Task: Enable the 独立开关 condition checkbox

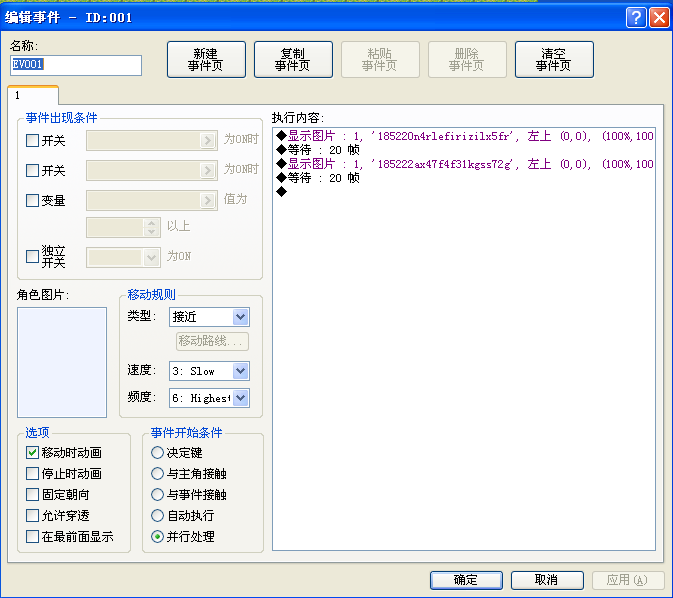Action: coord(32,256)
